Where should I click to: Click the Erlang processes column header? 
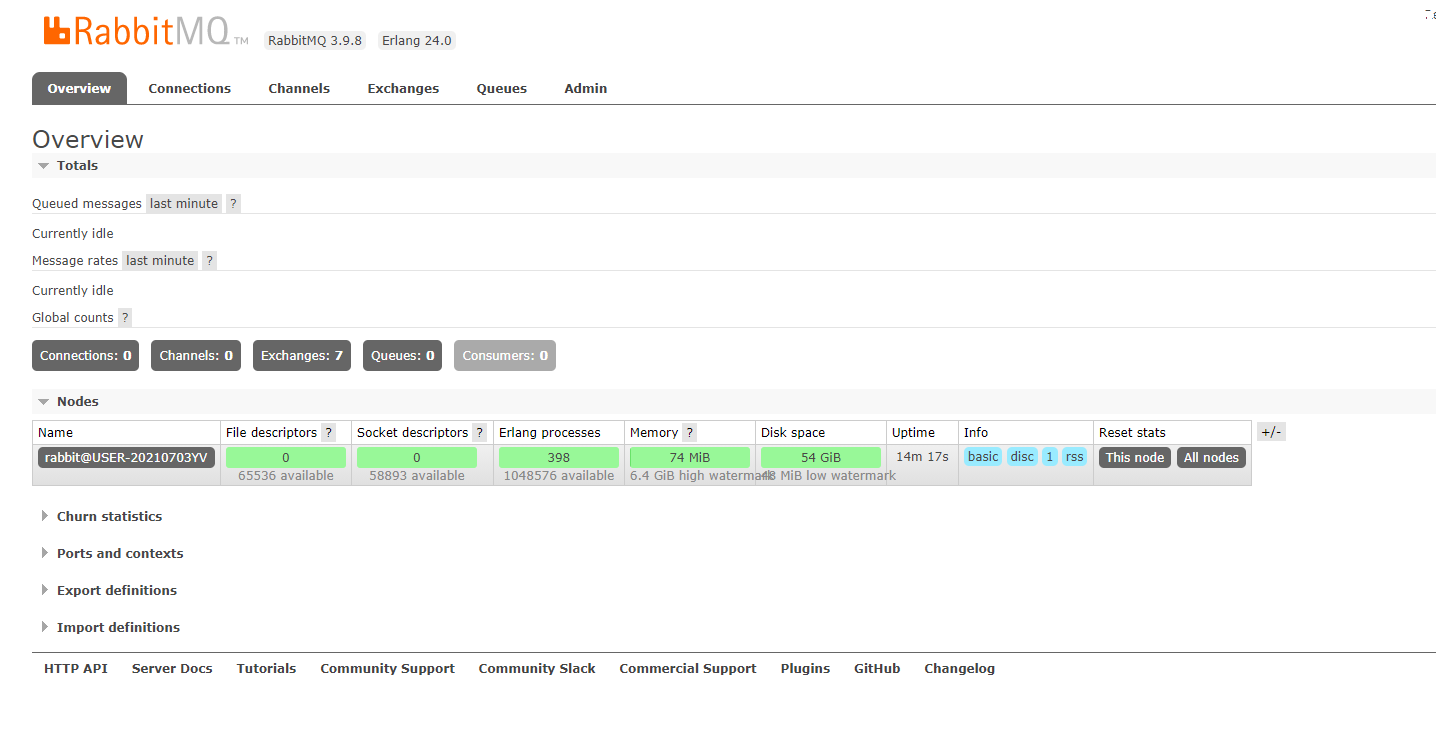(x=550, y=433)
